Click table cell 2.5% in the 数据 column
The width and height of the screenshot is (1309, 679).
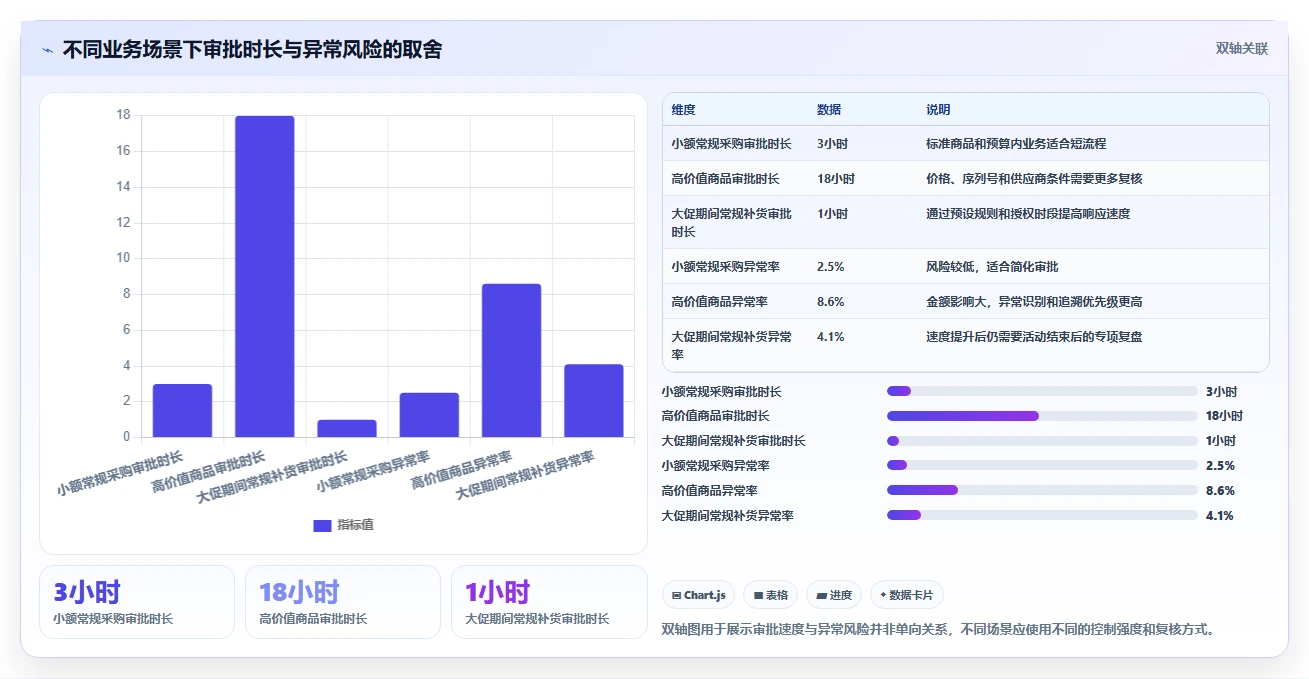click(831, 267)
